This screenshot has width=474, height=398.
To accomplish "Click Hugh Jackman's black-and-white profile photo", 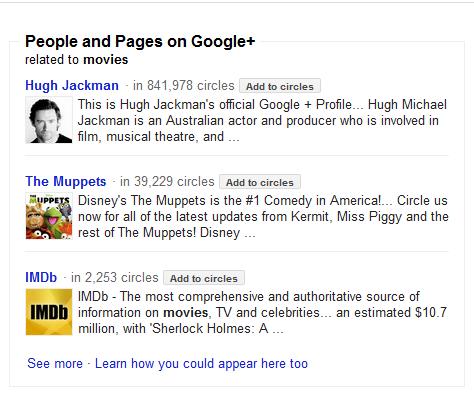I will [x=49, y=120].
